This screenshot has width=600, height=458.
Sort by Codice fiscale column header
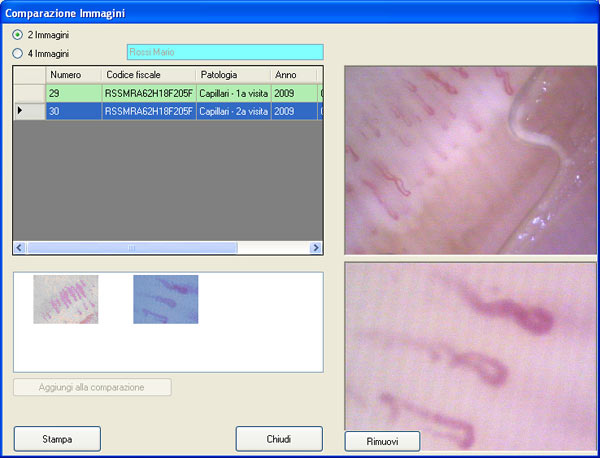[149, 75]
